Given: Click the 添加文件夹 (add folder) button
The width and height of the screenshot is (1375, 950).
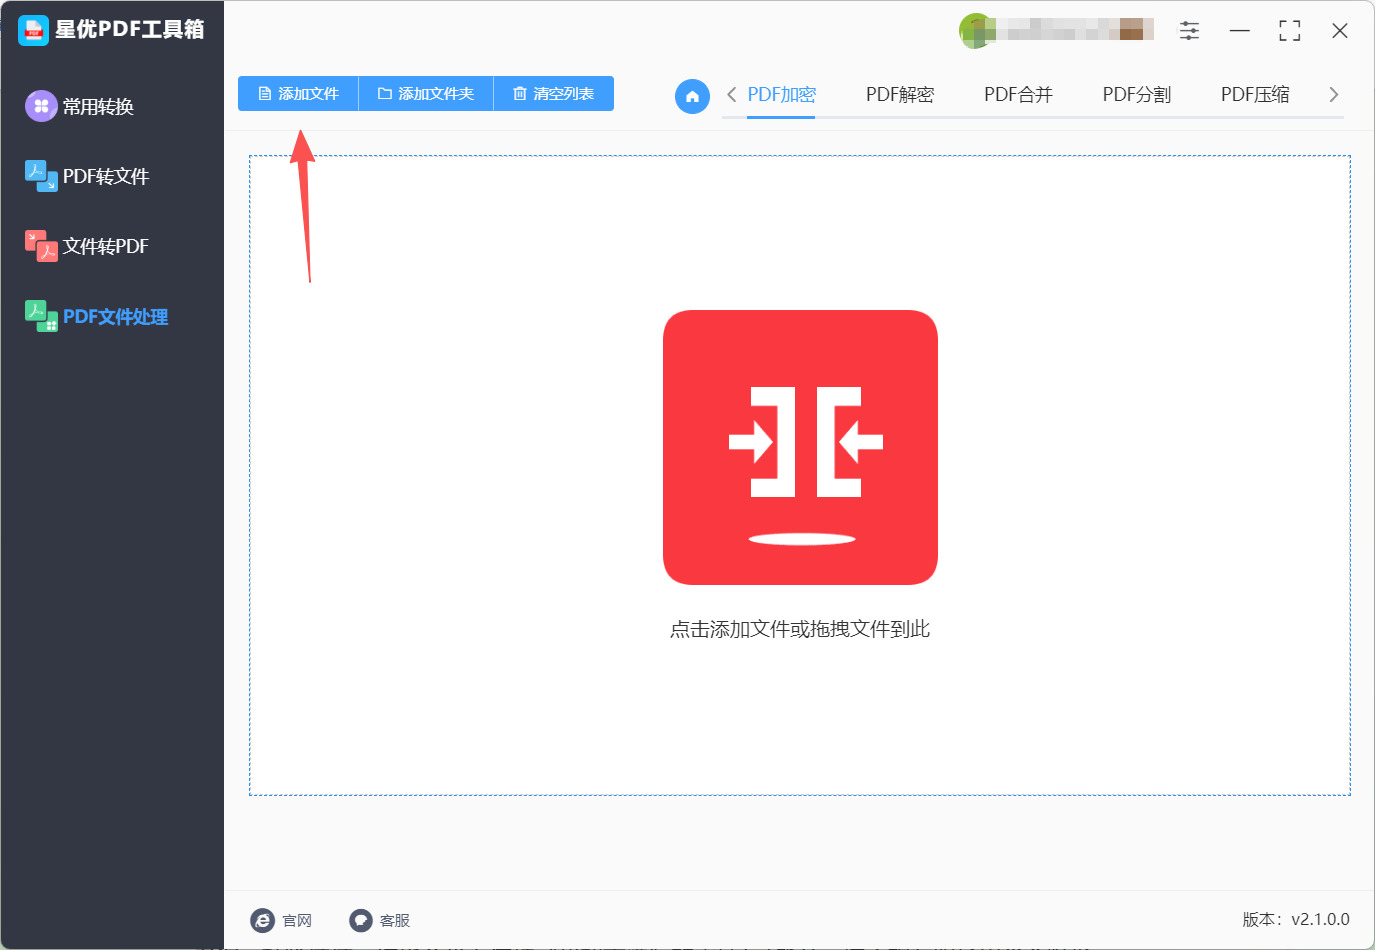Looking at the screenshot, I should click(x=426, y=94).
